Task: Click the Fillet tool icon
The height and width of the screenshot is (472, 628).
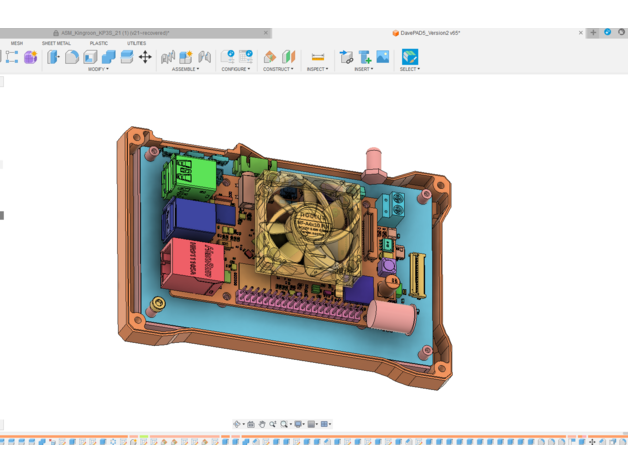Action: 72,57
